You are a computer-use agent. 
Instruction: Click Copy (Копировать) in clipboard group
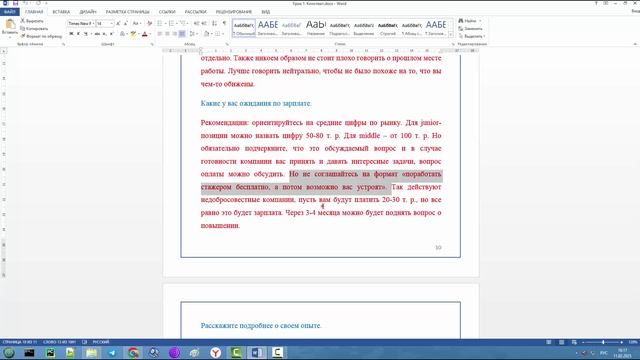coord(34,29)
